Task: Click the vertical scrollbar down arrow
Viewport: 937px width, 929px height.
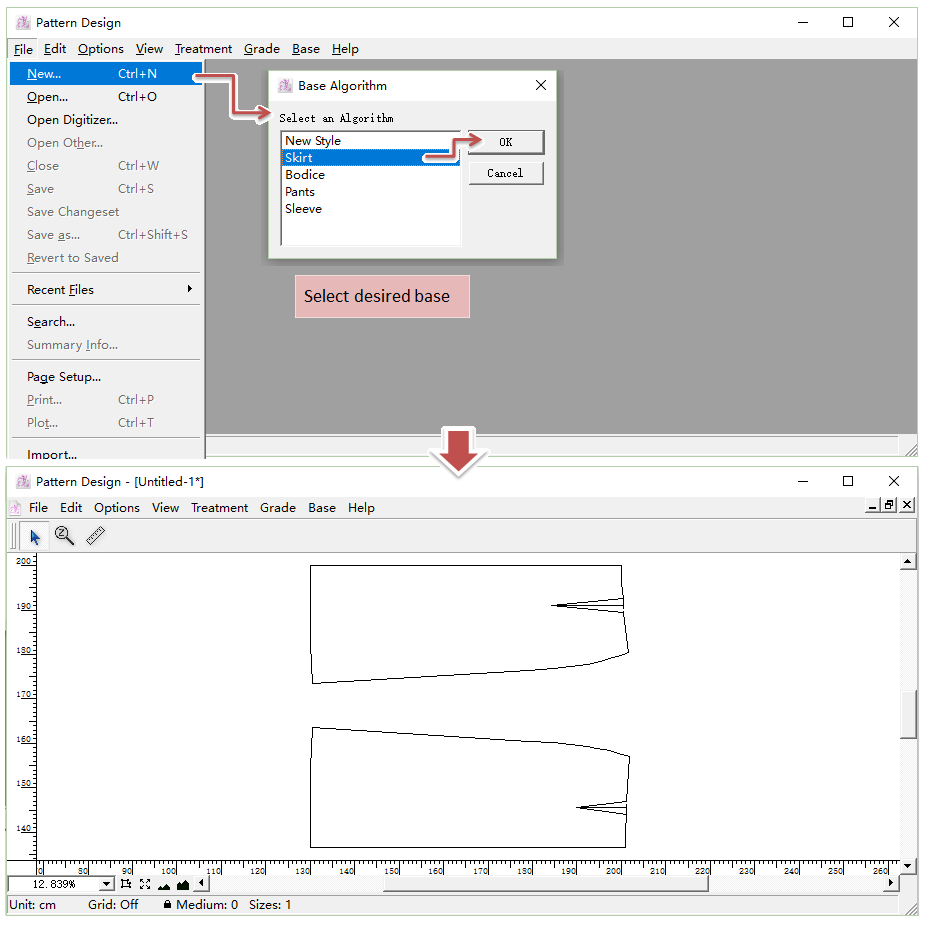Action: click(908, 865)
